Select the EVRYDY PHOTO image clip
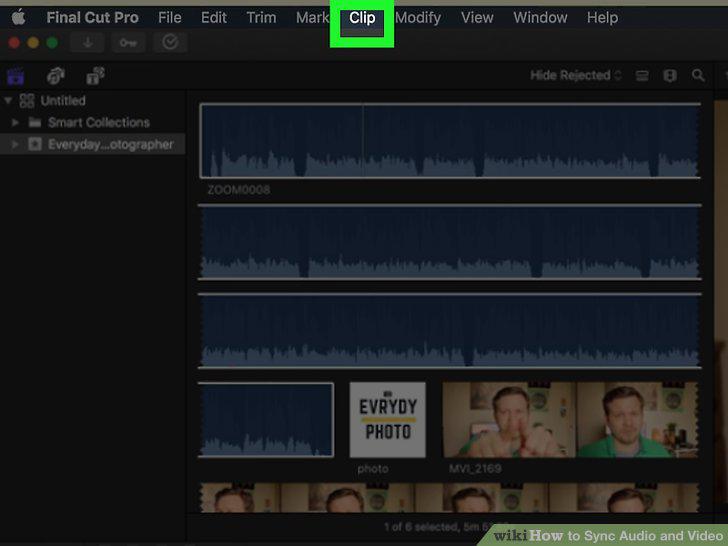The image size is (728, 546). [387, 420]
